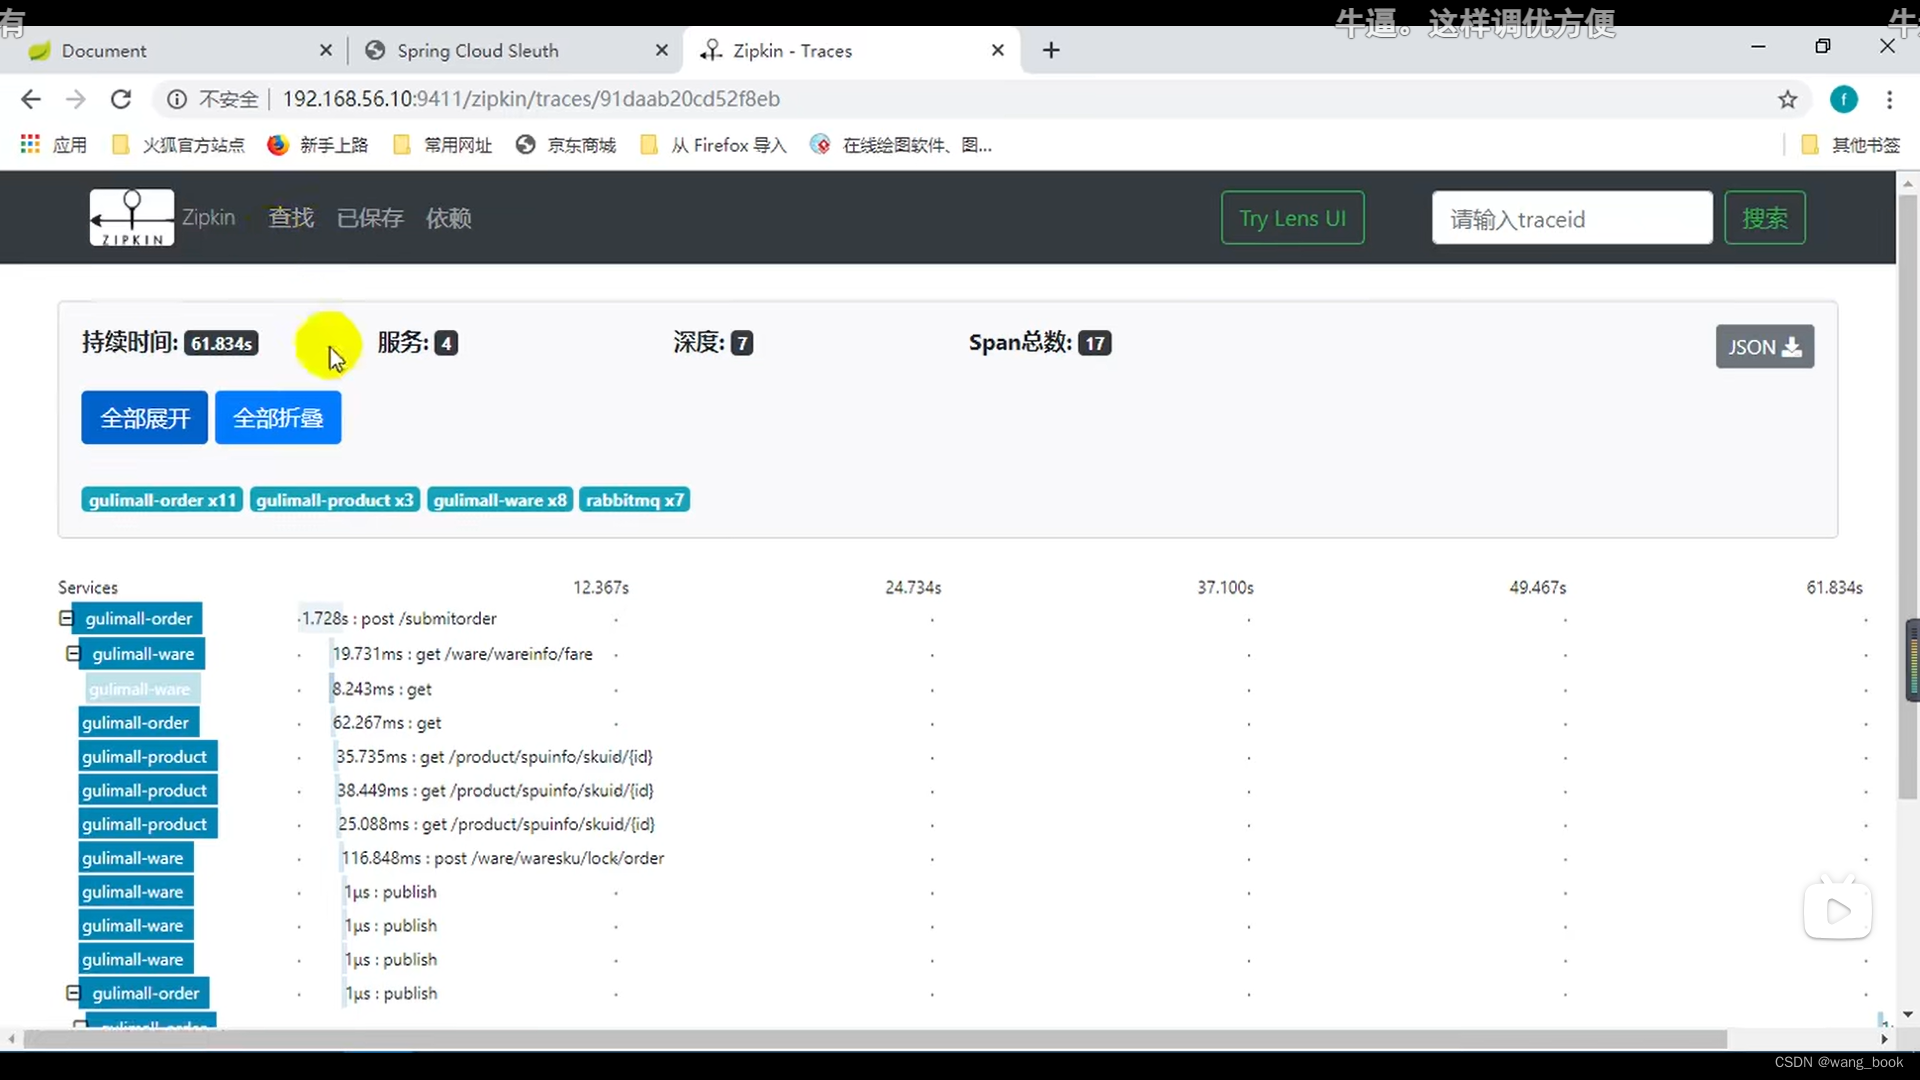This screenshot has height=1080, width=1920.
Task: Click the 持续时间 61.834s badge
Action: coord(221,343)
